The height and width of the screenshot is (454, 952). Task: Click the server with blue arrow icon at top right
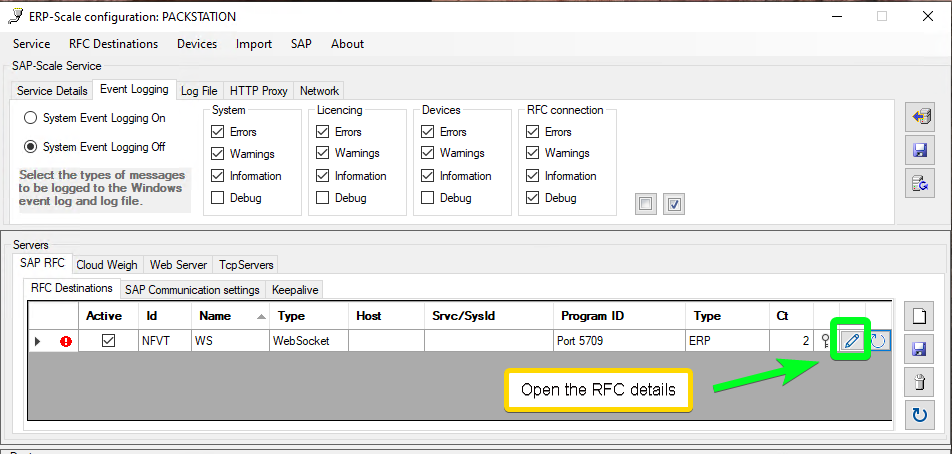click(x=919, y=117)
